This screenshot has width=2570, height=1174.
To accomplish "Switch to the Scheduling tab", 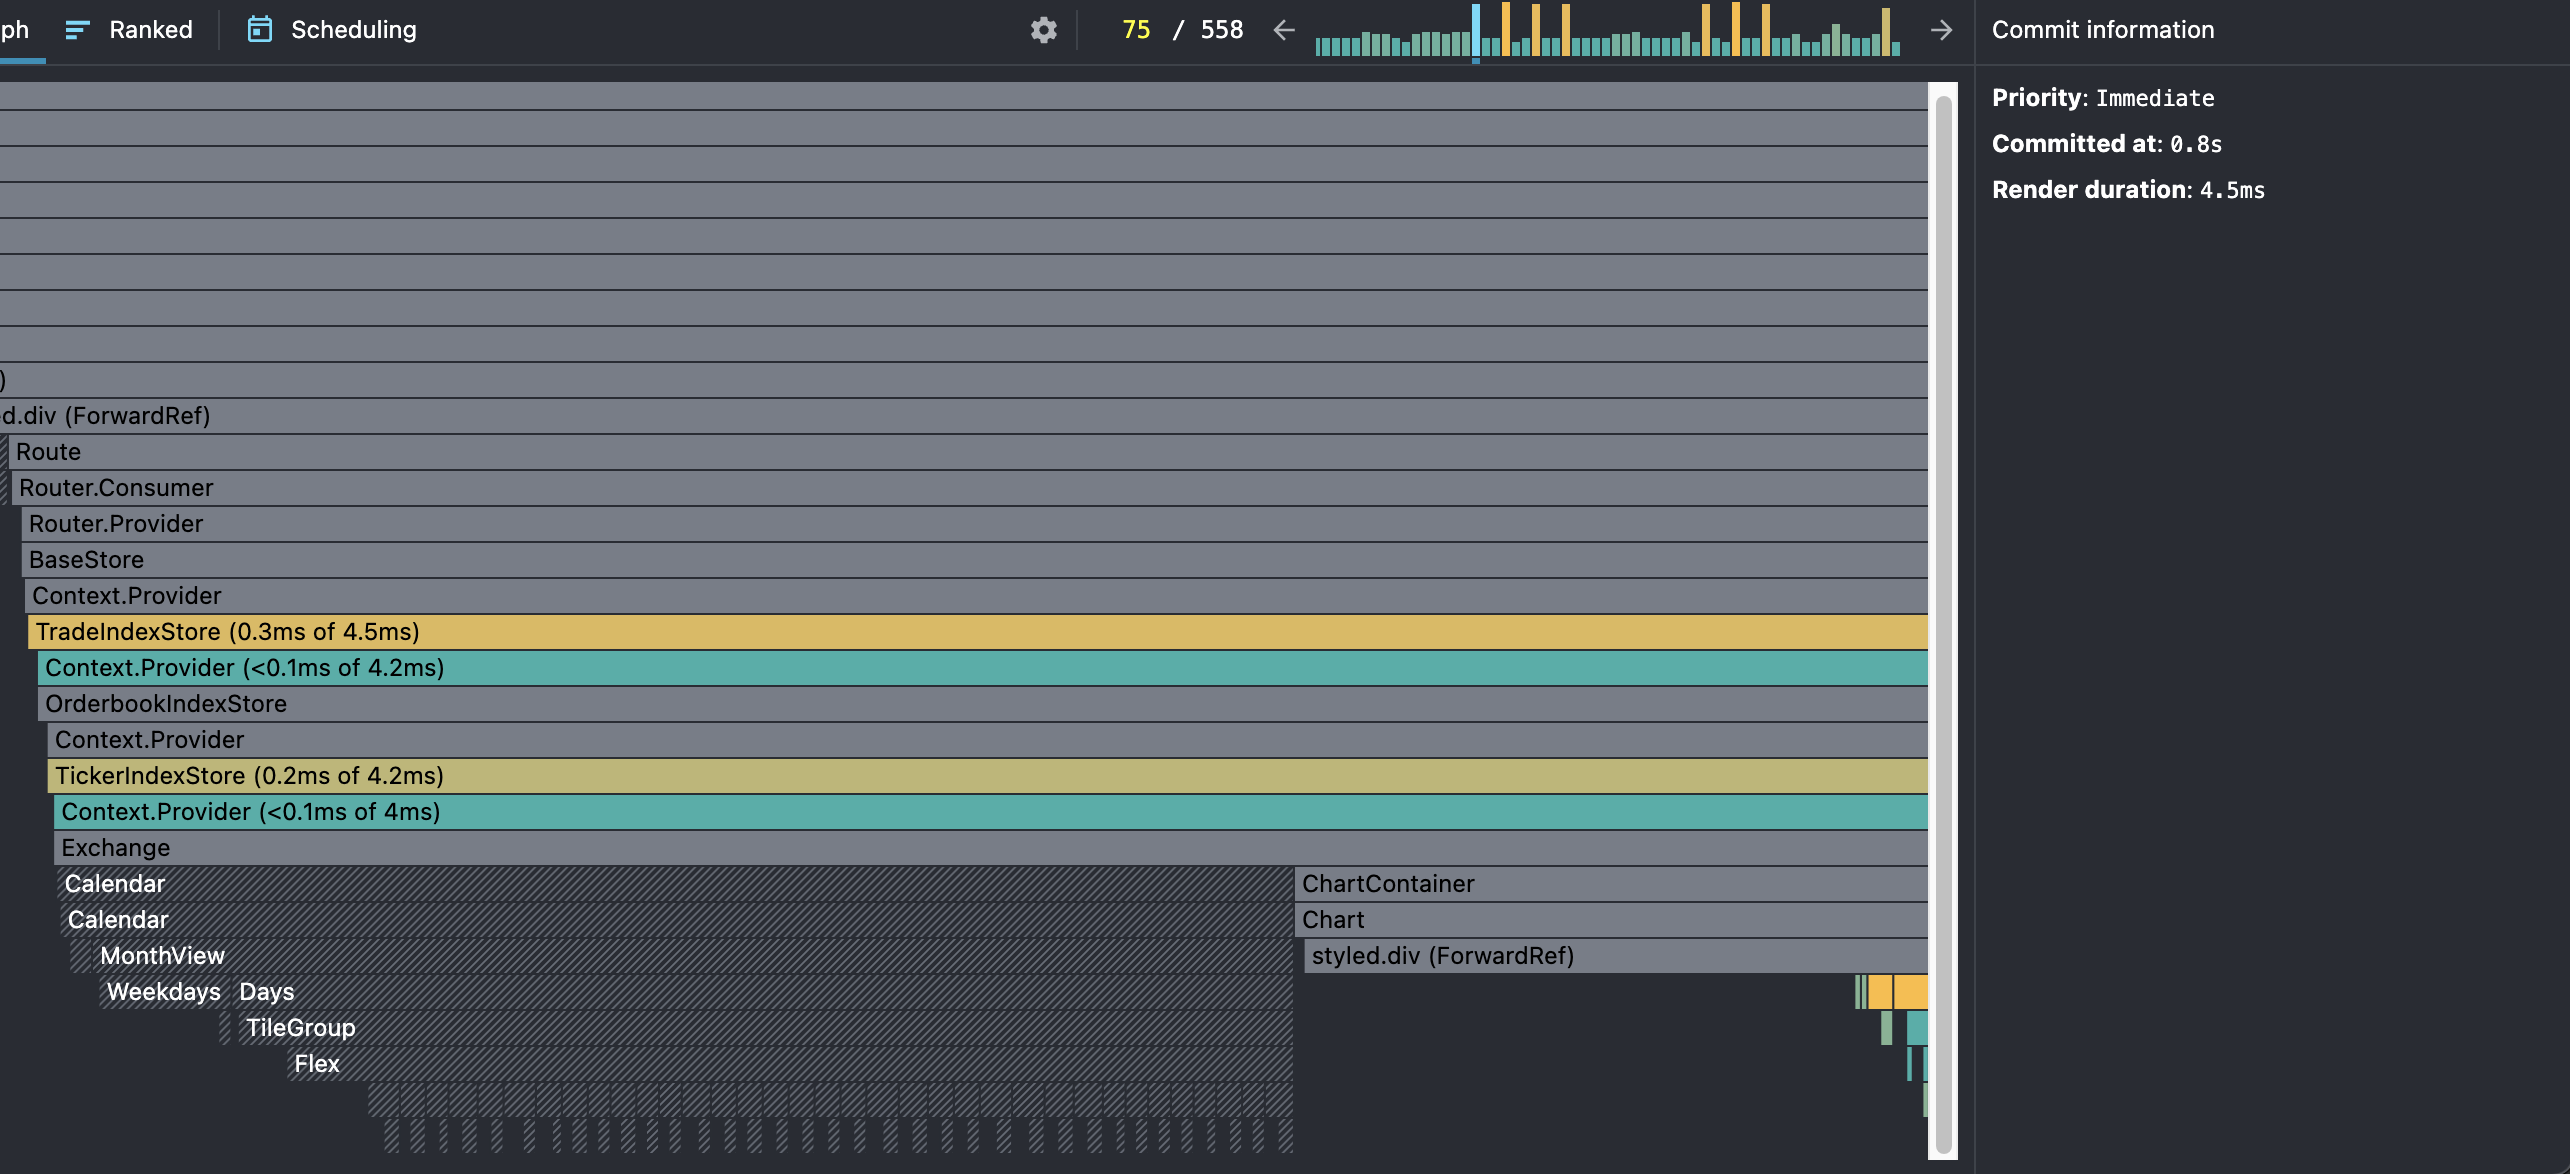I will coord(353,30).
